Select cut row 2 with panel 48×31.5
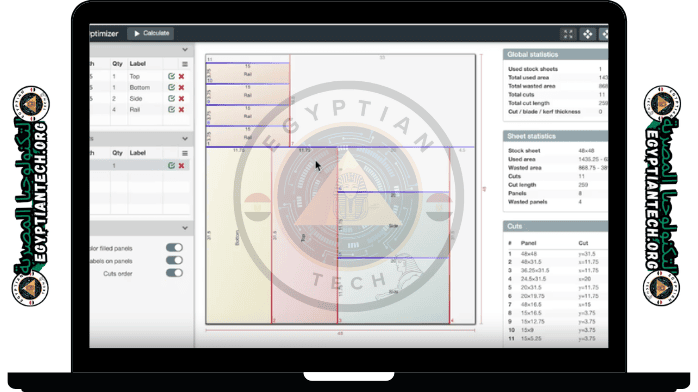 [557, 262]
